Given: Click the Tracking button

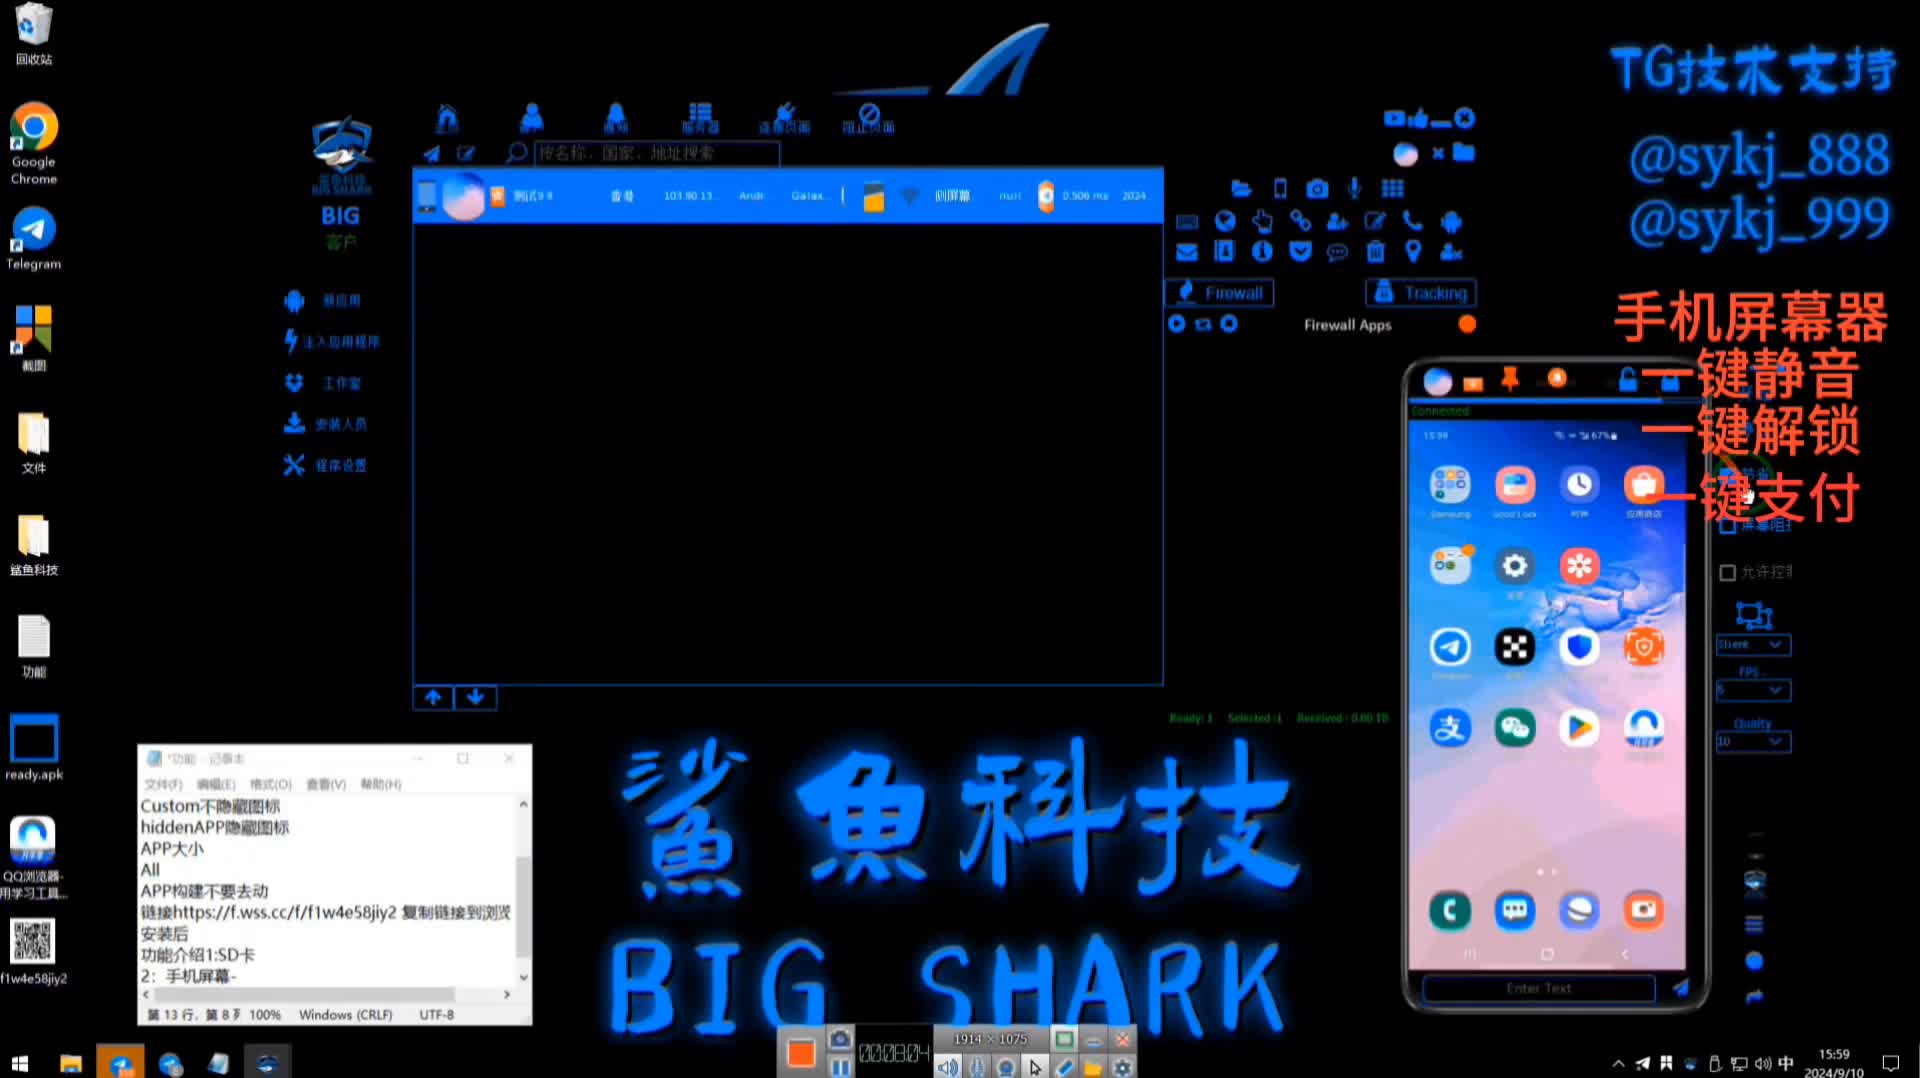Looking at the screenshot, I should pyautogui.click(x=1421, y=292).
